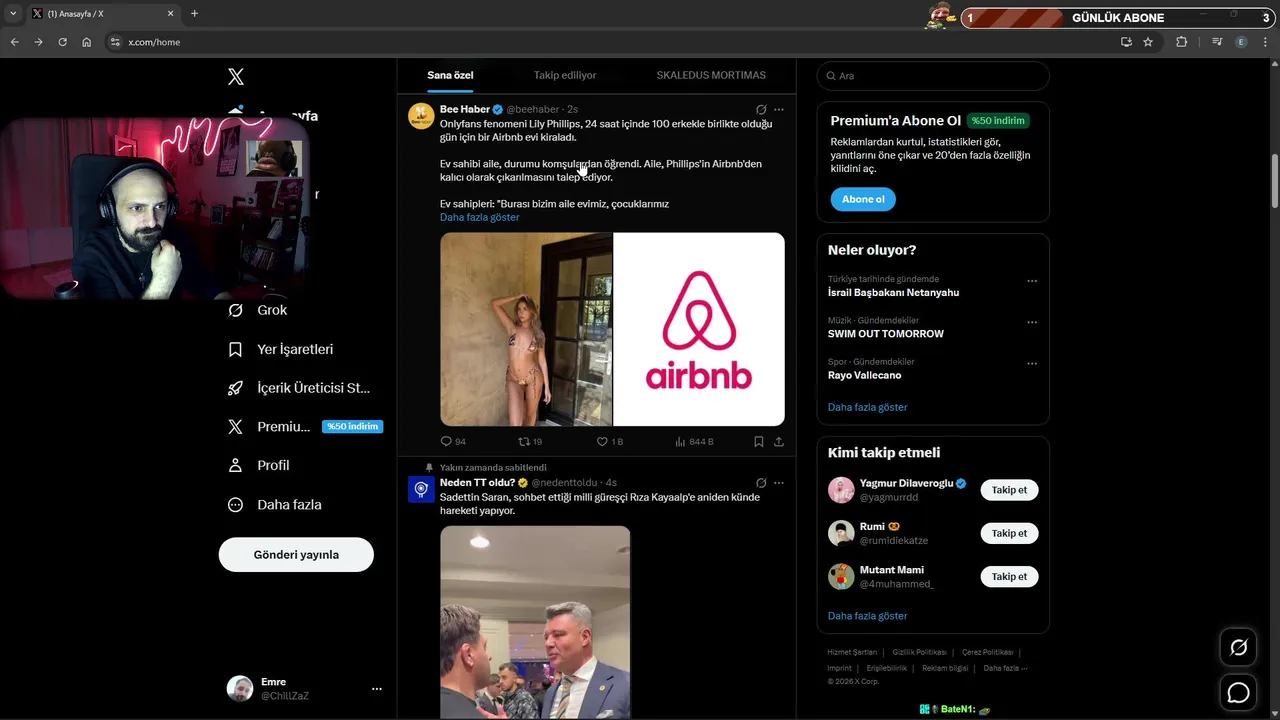Switch to SKALEDUS MORTIMAS tab
The height and width of the screenshot is (720, 1280).
click(x=711, y=75)
